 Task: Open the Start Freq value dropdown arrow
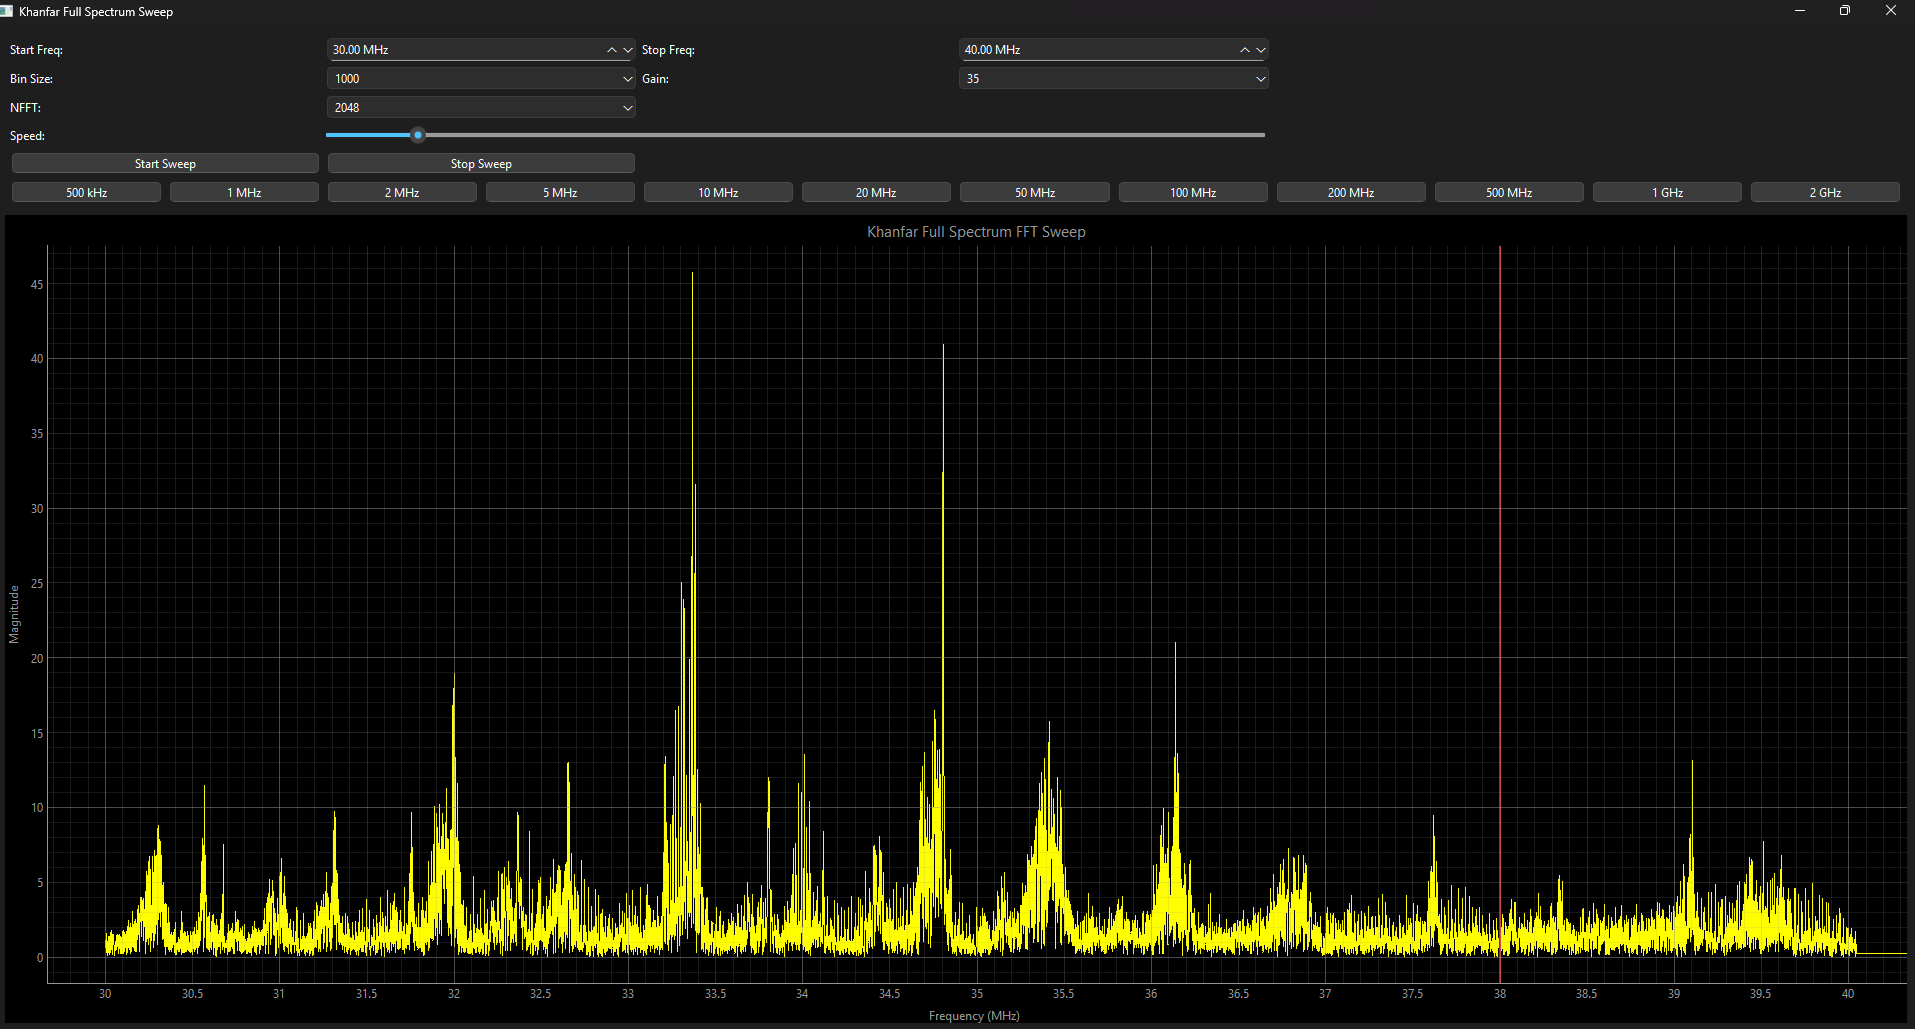[x=627, y=50]
